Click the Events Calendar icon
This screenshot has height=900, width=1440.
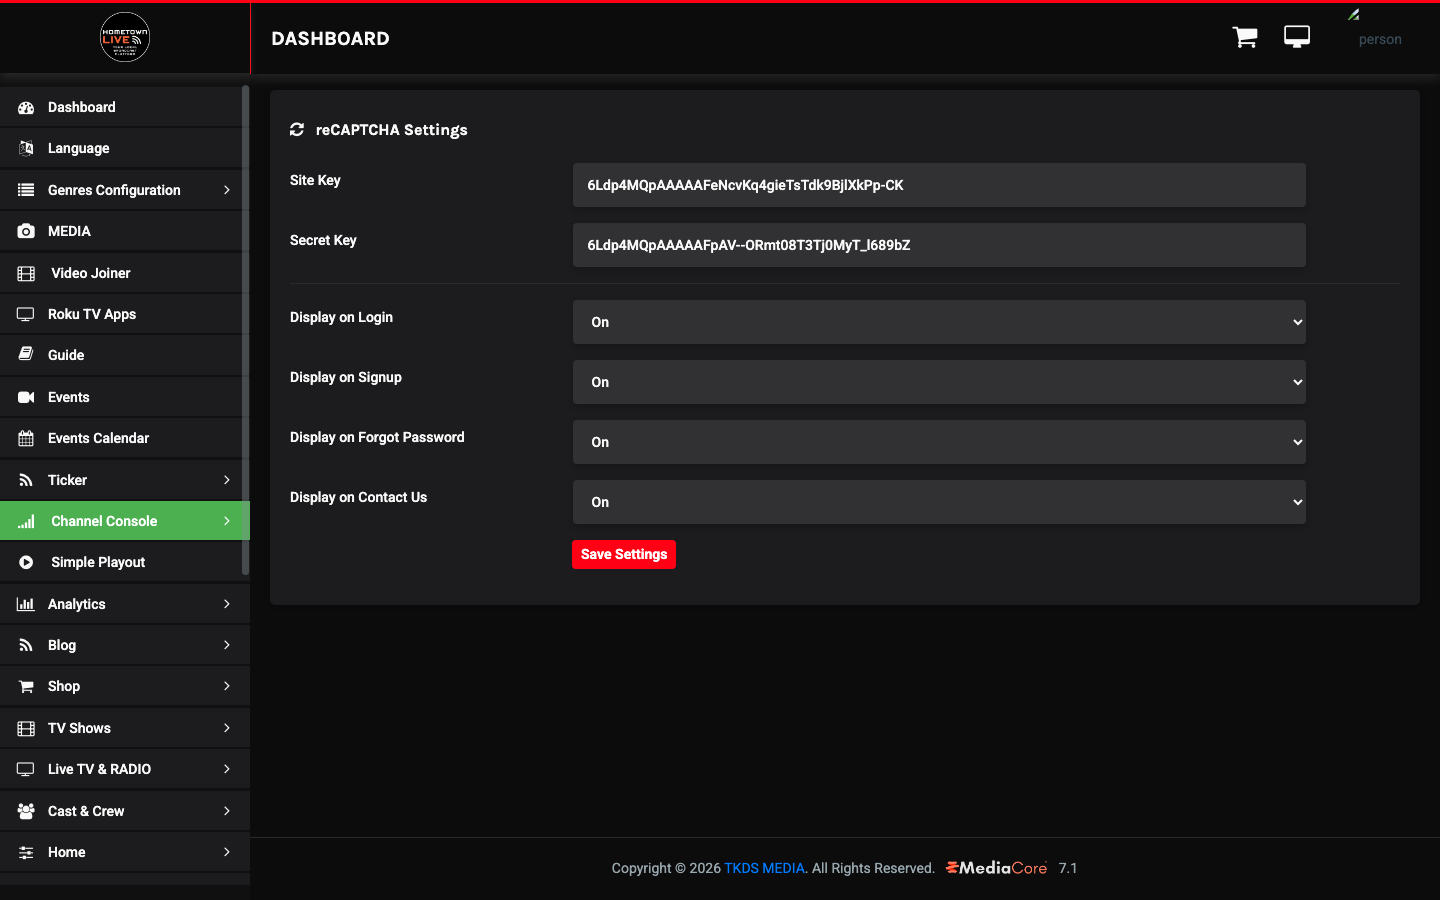[x=26, y=438]
